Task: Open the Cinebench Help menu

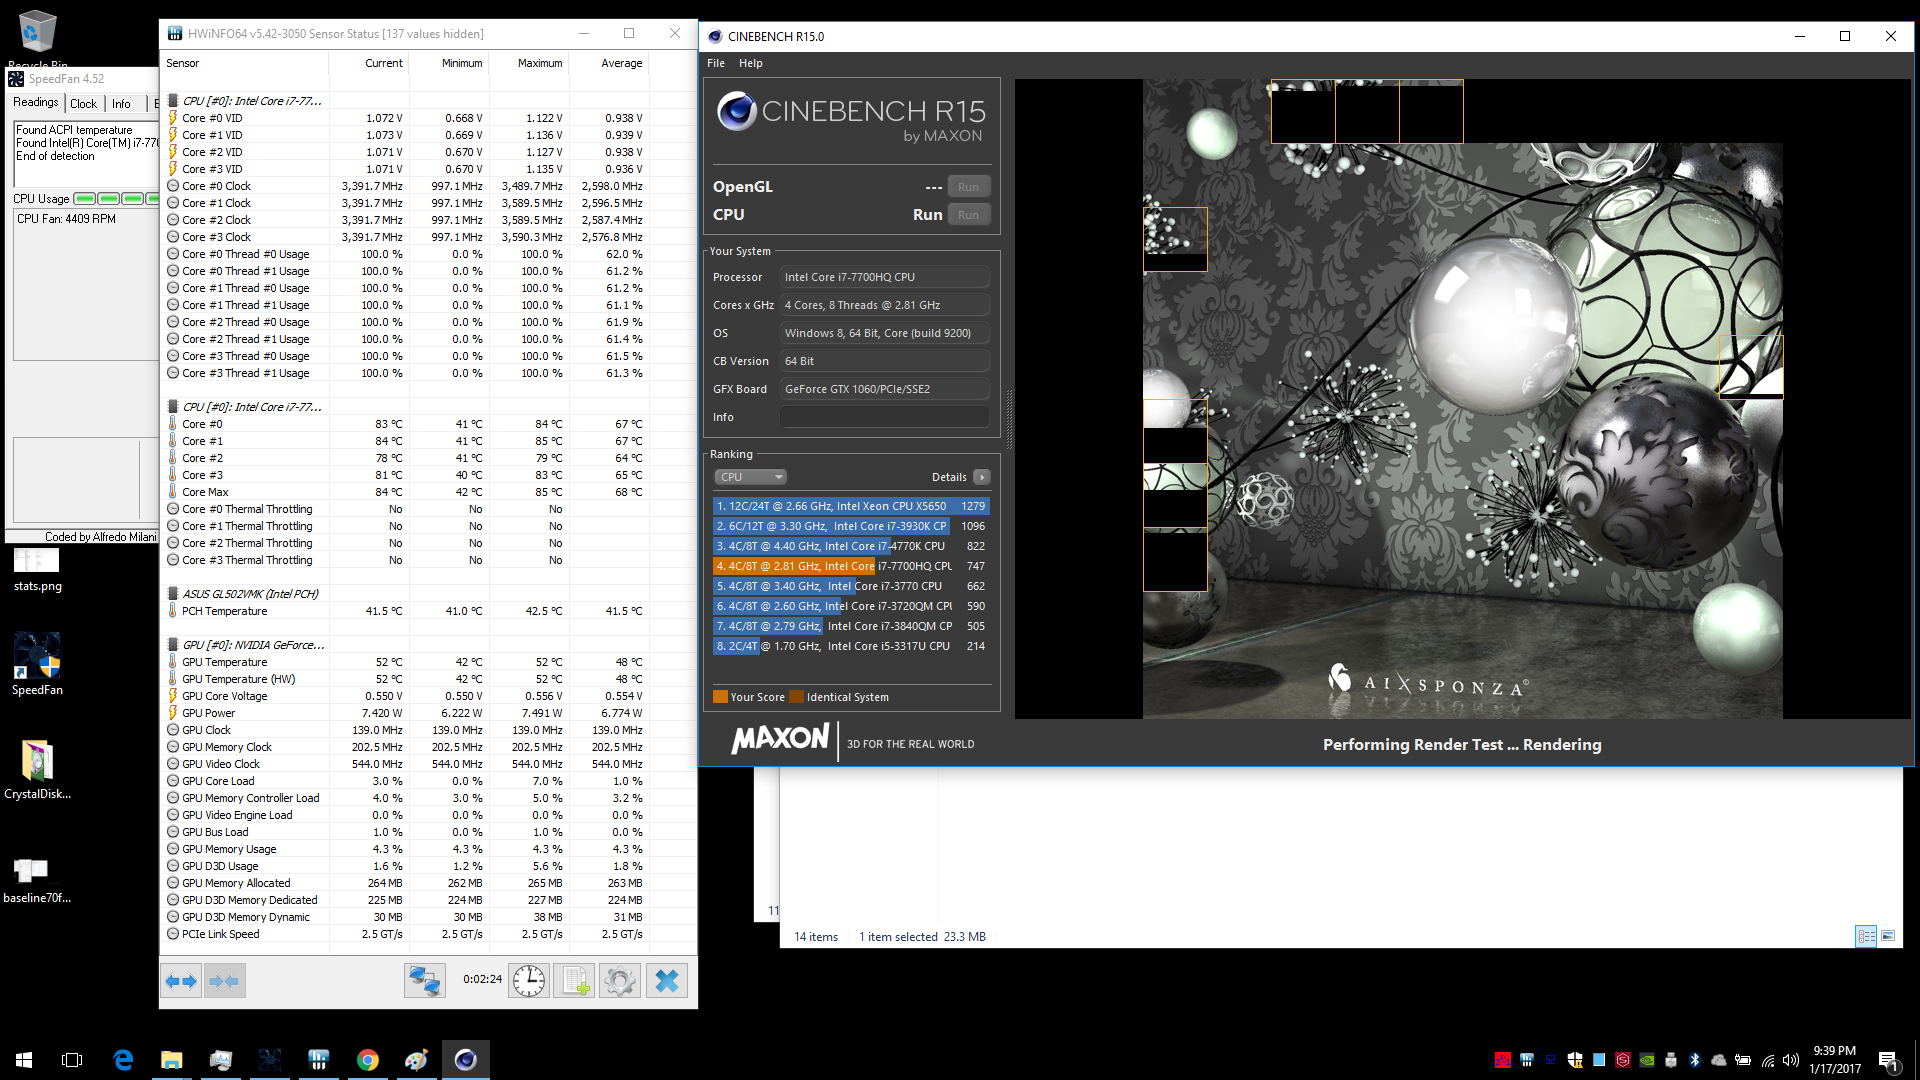Action: pyautogui.click(x=751, y=63)
